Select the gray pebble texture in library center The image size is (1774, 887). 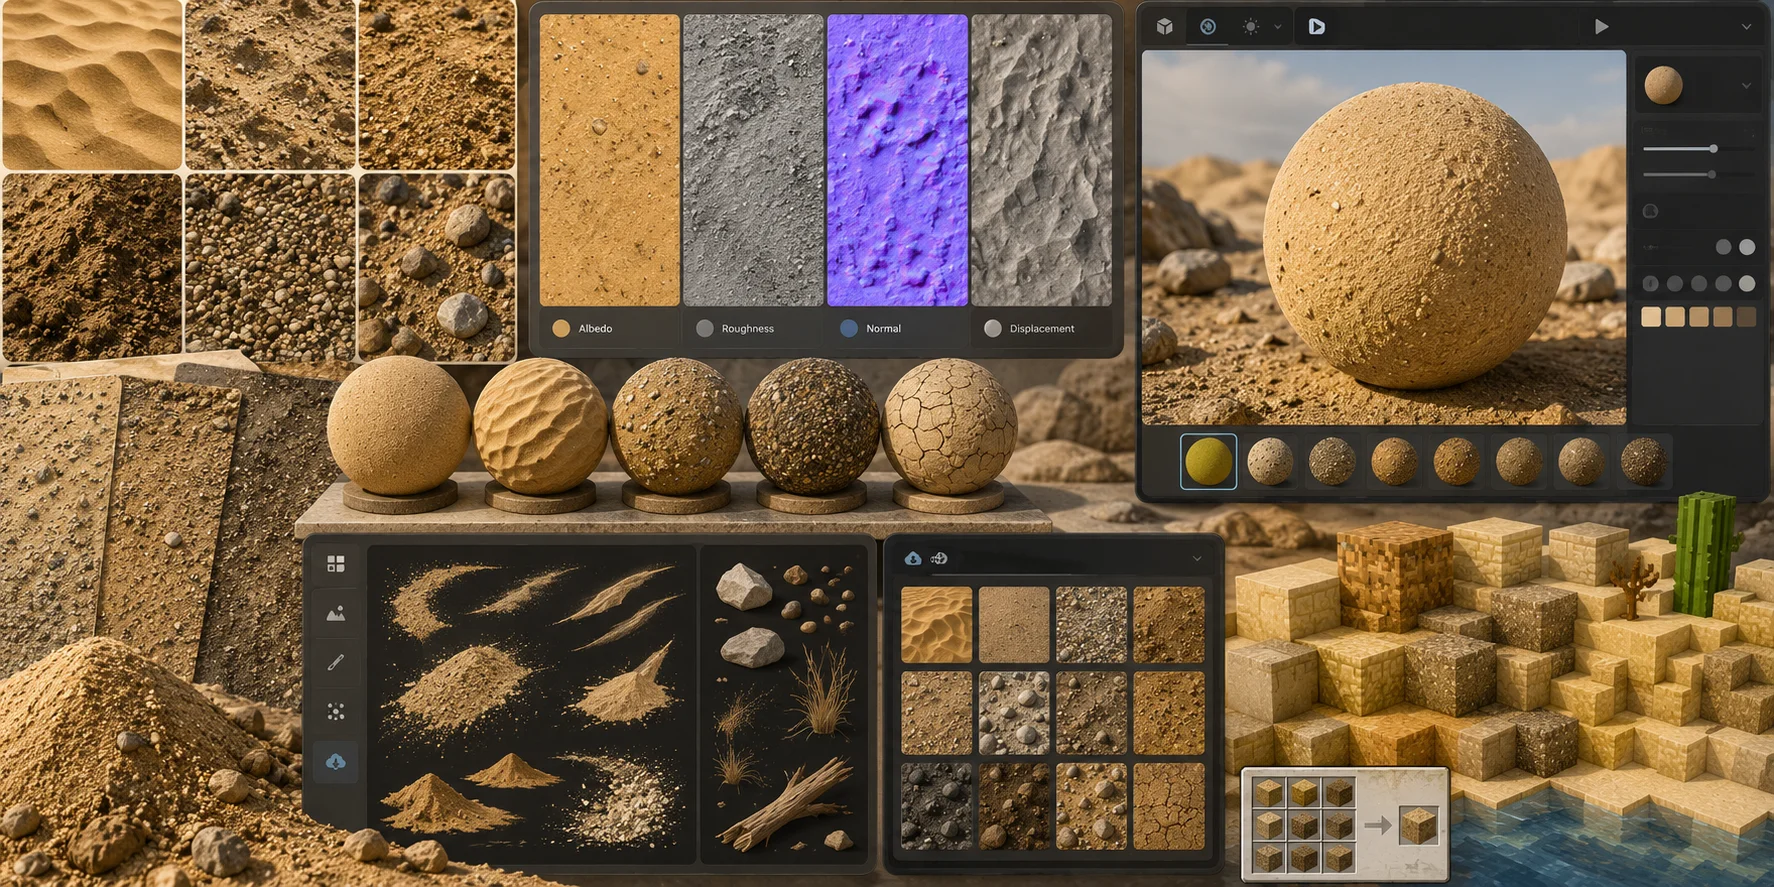[x=1014, y=713]
